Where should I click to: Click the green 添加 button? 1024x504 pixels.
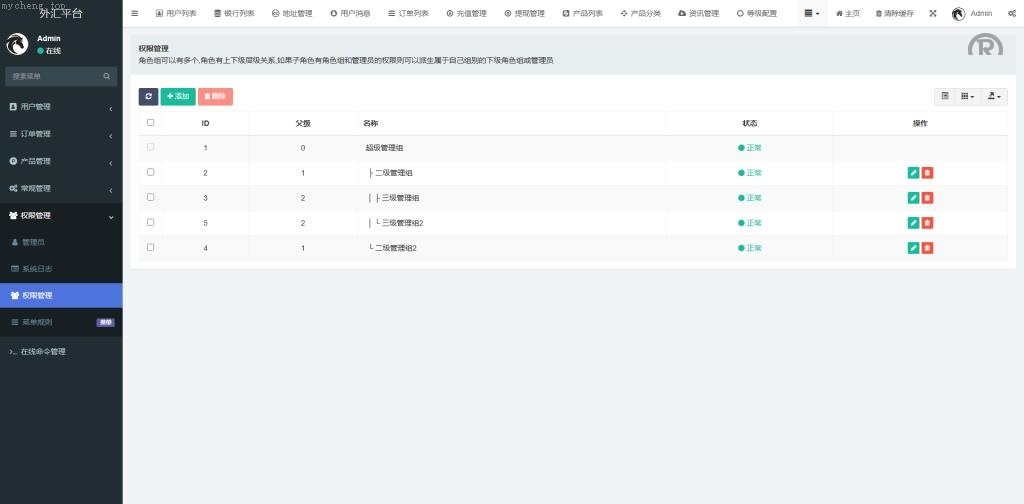coord(178,96)
